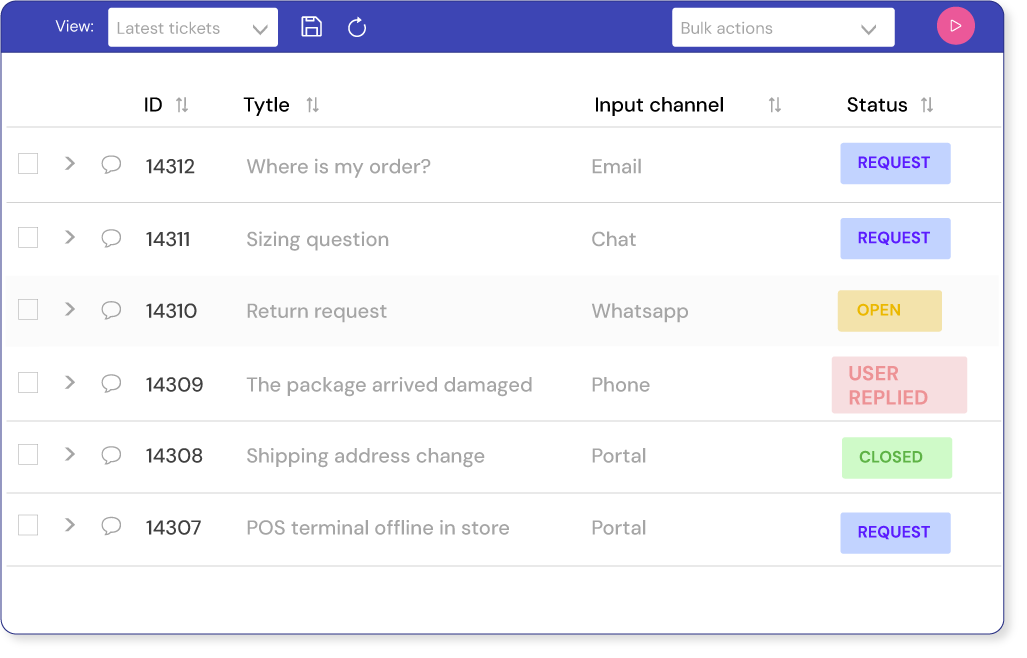
Task: Click the ID column header
Action: coord(153,105)
